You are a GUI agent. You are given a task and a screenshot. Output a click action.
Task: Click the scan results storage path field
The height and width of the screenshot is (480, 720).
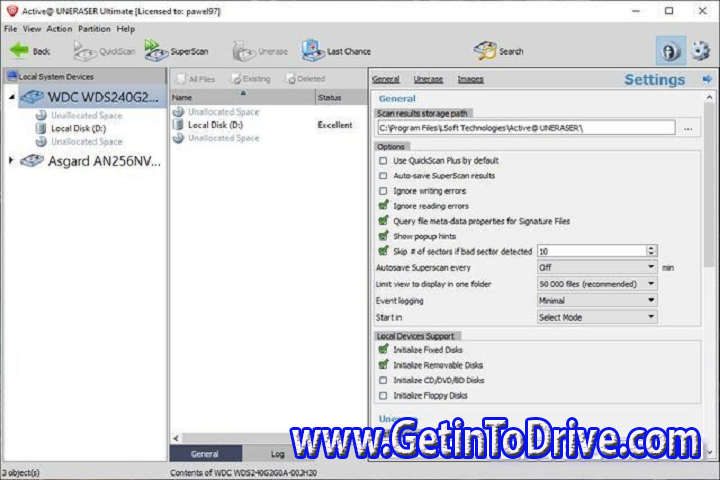pyautogui.click(x=526, y=128)
